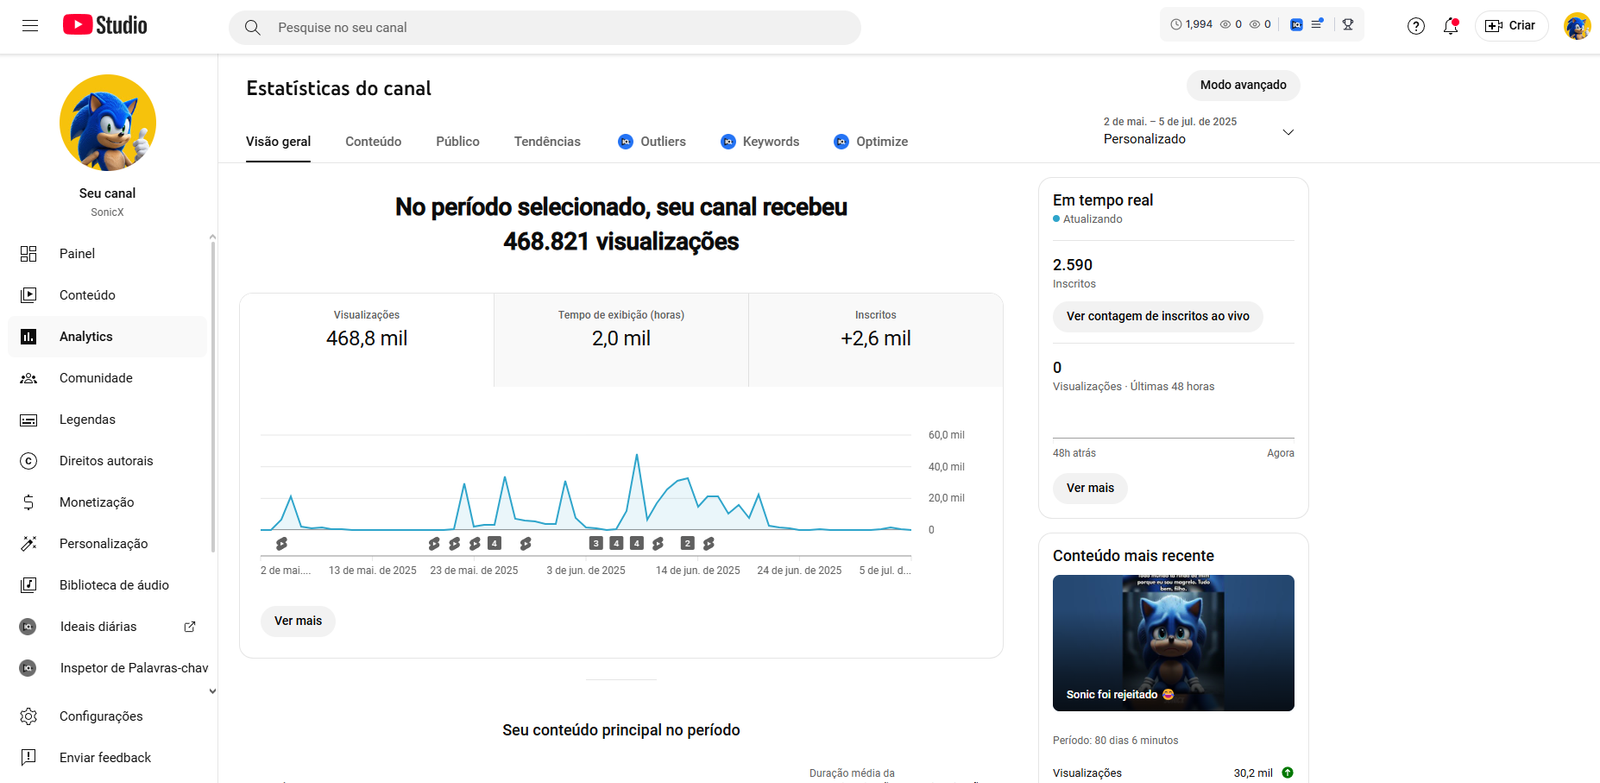The image size is (1600, 783).
Task: Open Monetização from the sidebar
Action: point(96,502)
